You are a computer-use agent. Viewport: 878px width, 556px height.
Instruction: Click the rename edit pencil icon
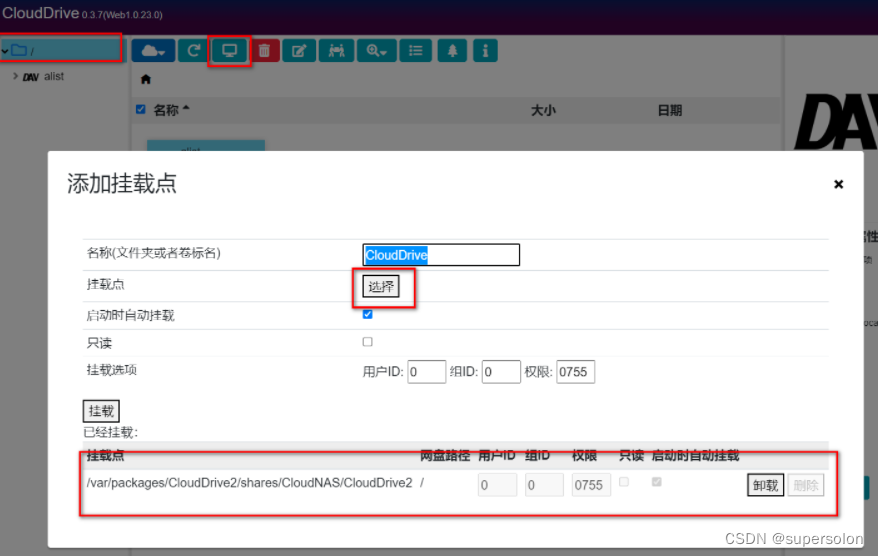[299, 51]
